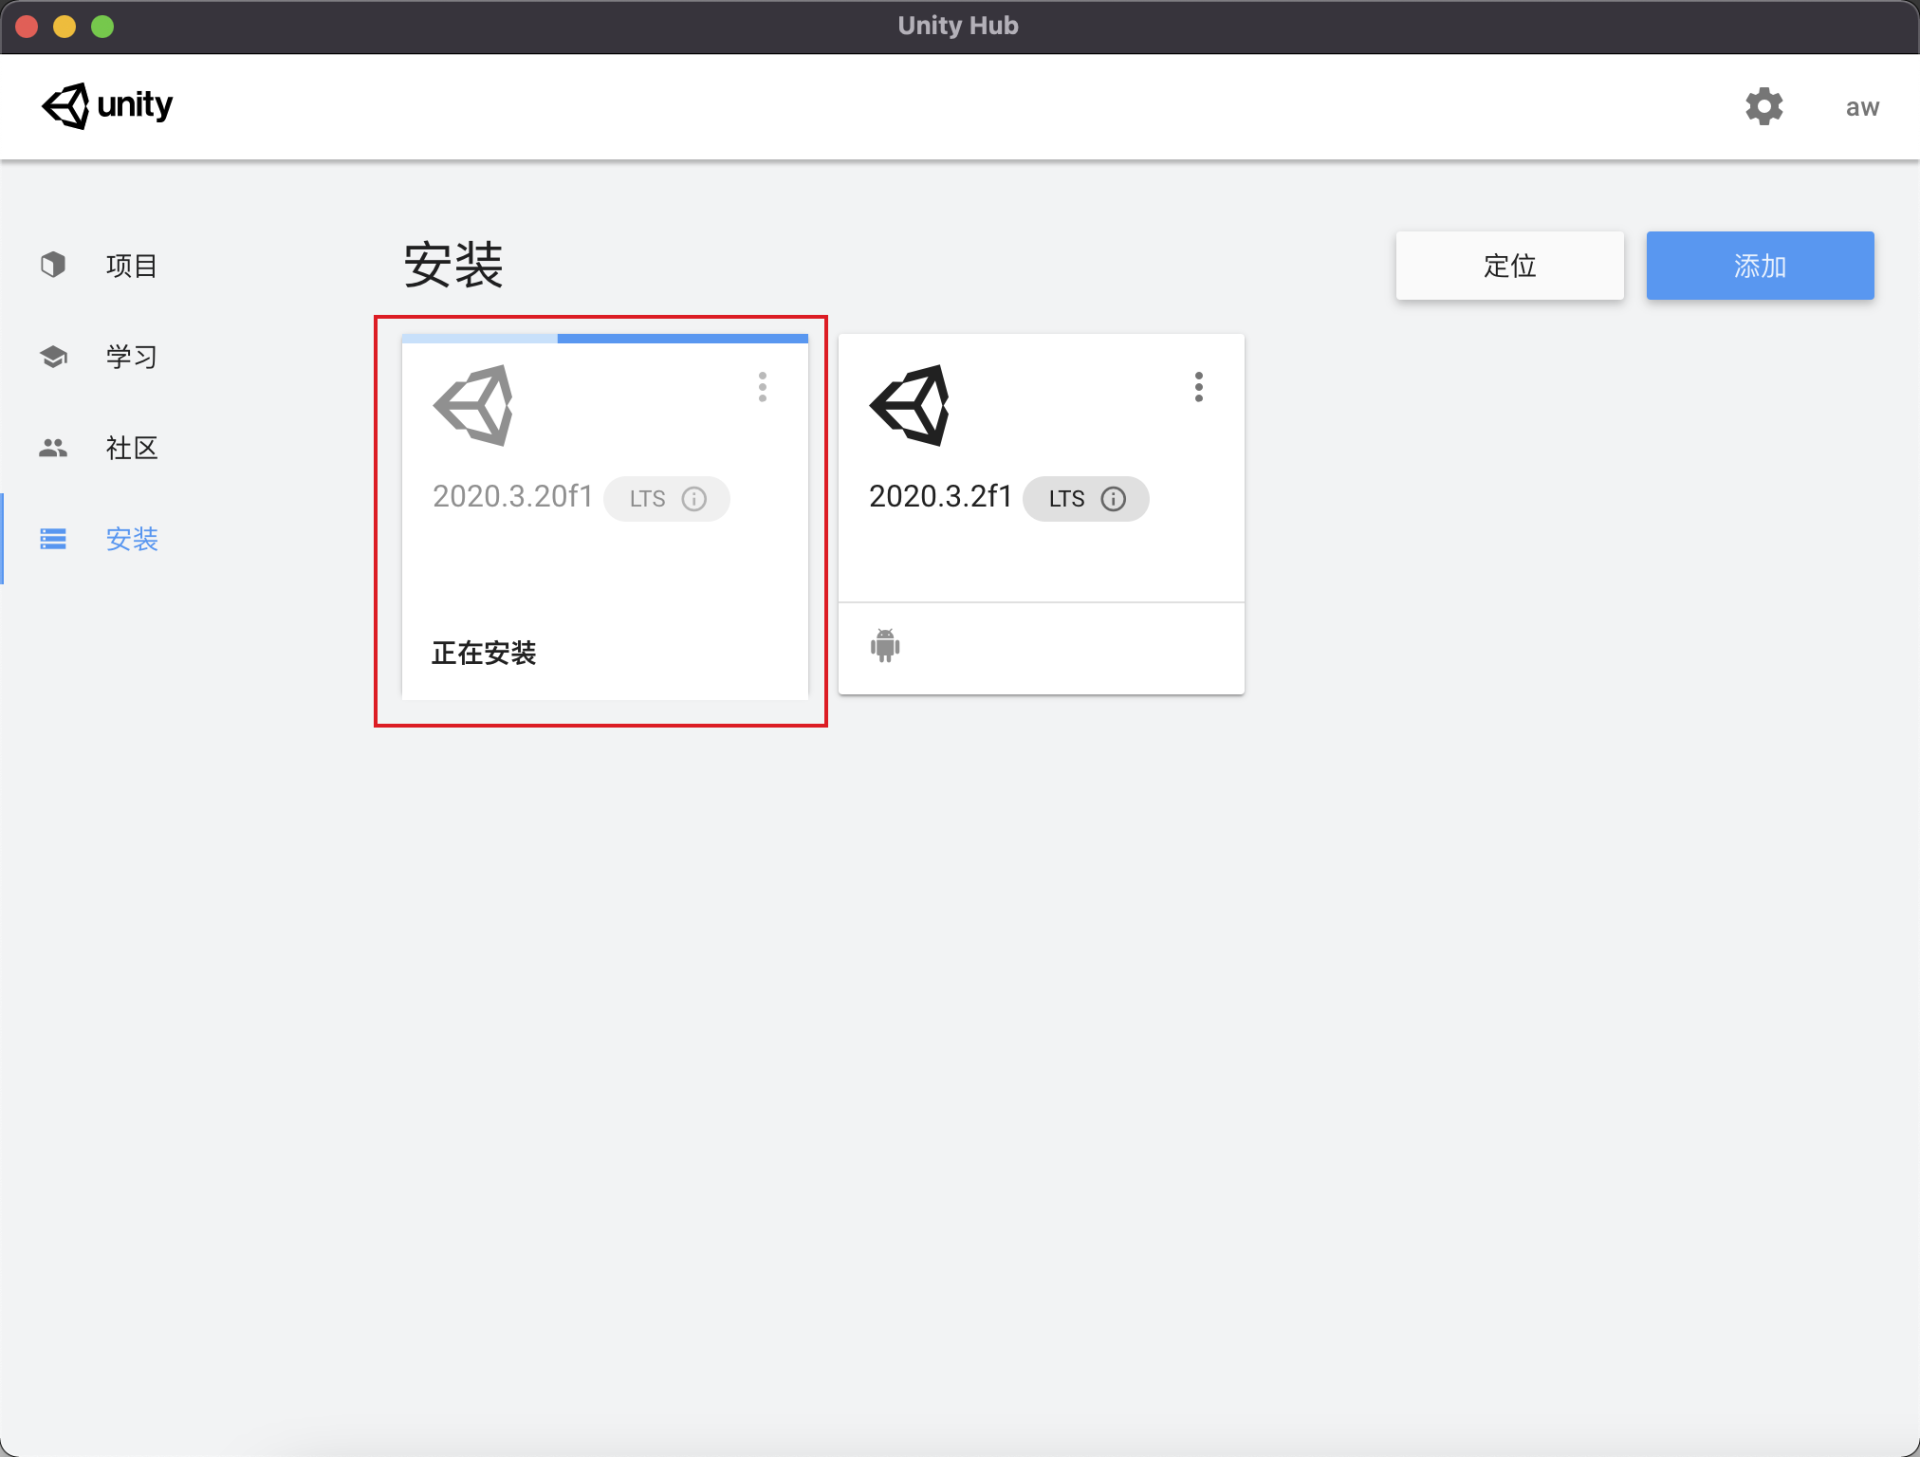Click the 项目 cube icon in sidebar

(53, 265)
